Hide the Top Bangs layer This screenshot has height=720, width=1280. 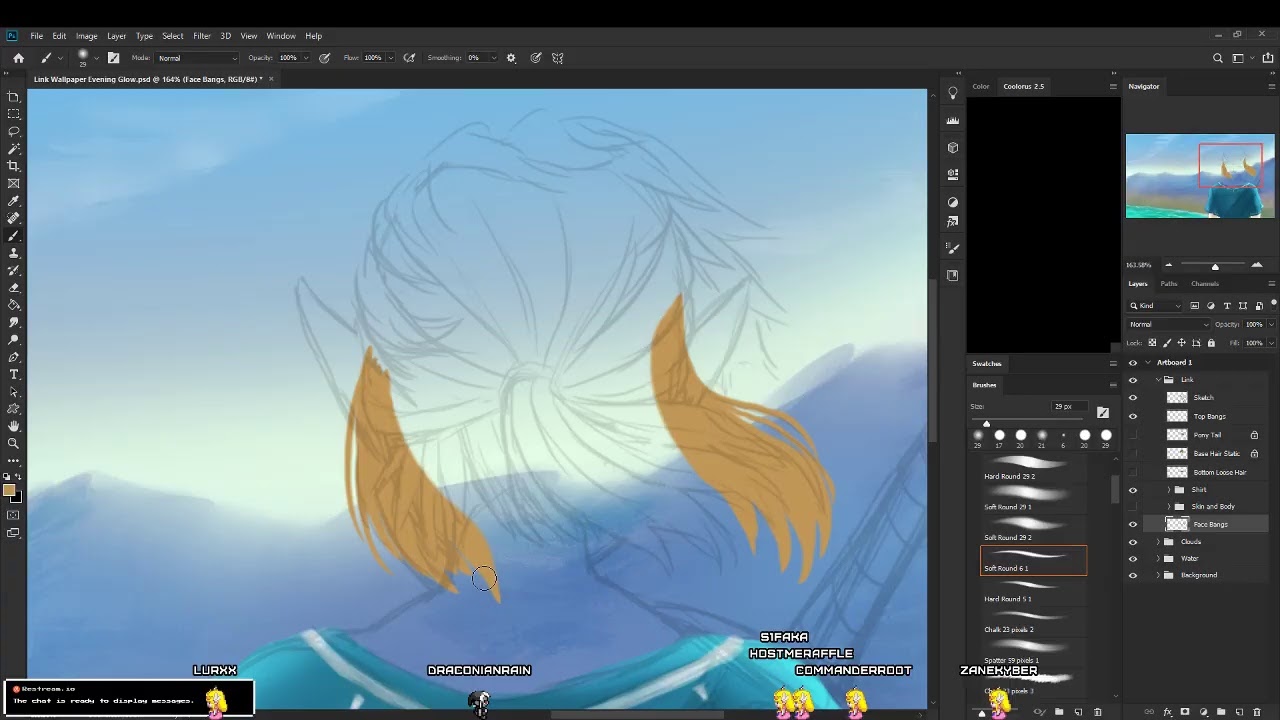pyautogui.click(x=1133, y=416)
